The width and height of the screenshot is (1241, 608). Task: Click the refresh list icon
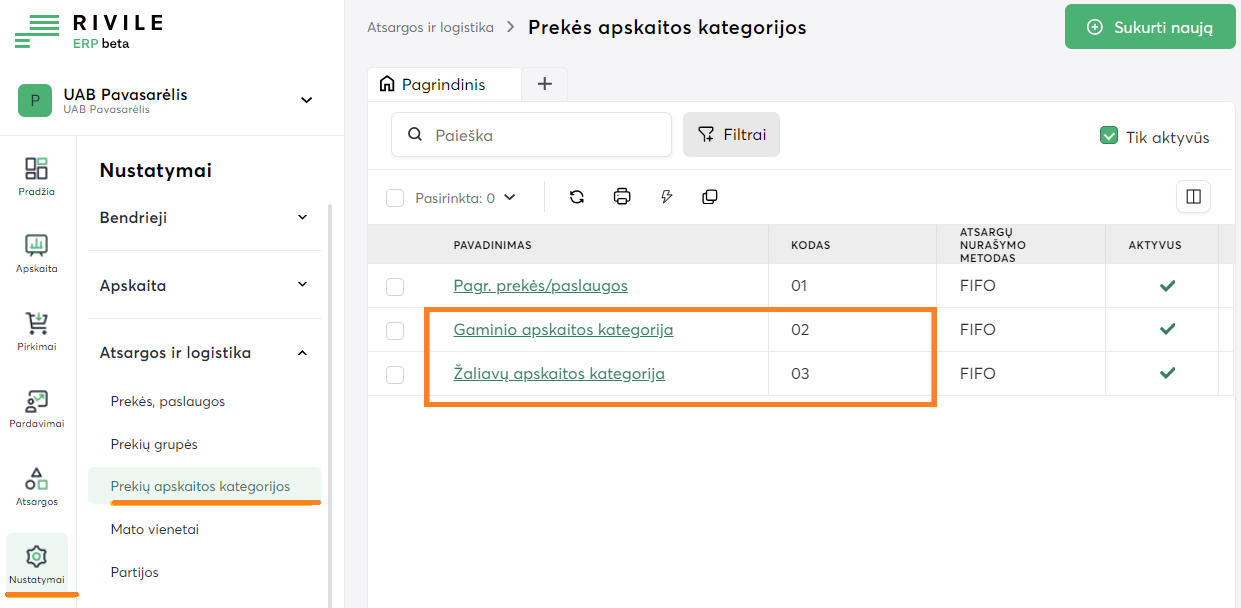[x=577, y=197]
